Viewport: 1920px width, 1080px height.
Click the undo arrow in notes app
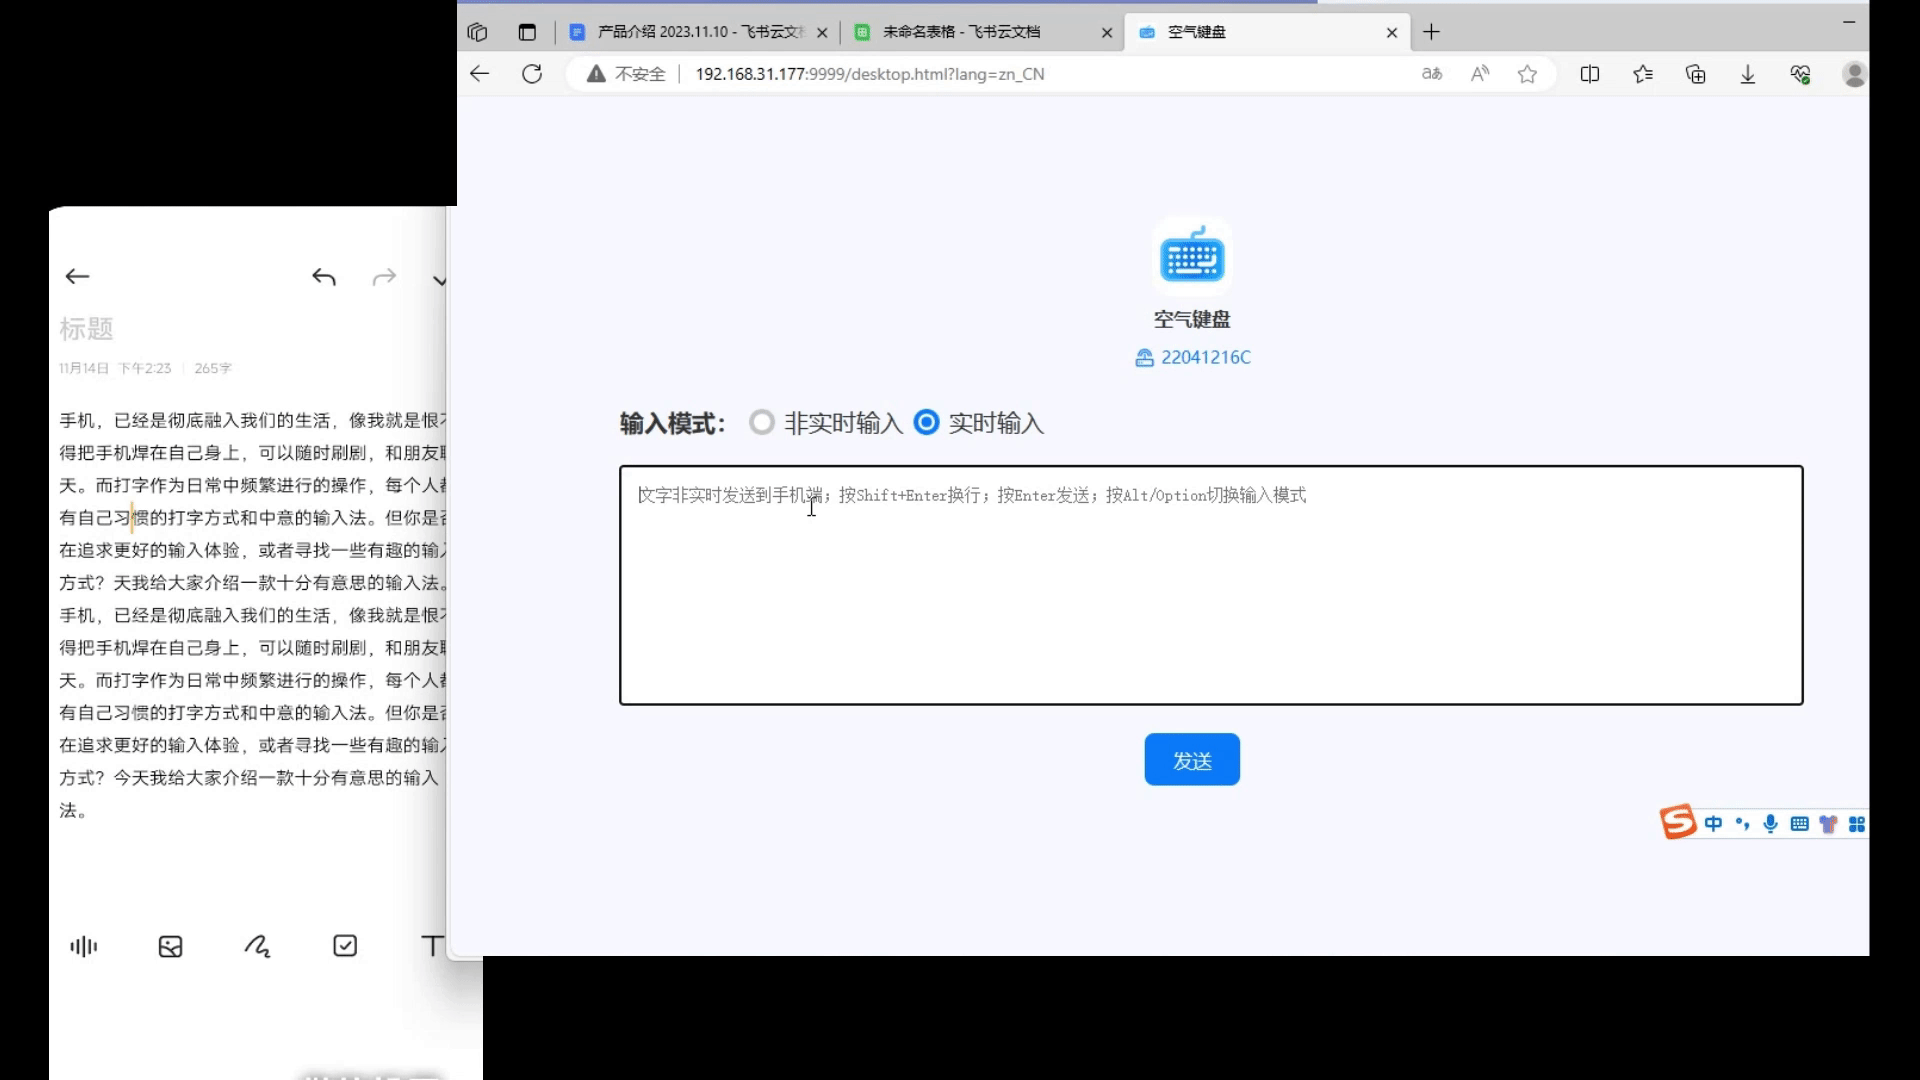tap(324, 277)
